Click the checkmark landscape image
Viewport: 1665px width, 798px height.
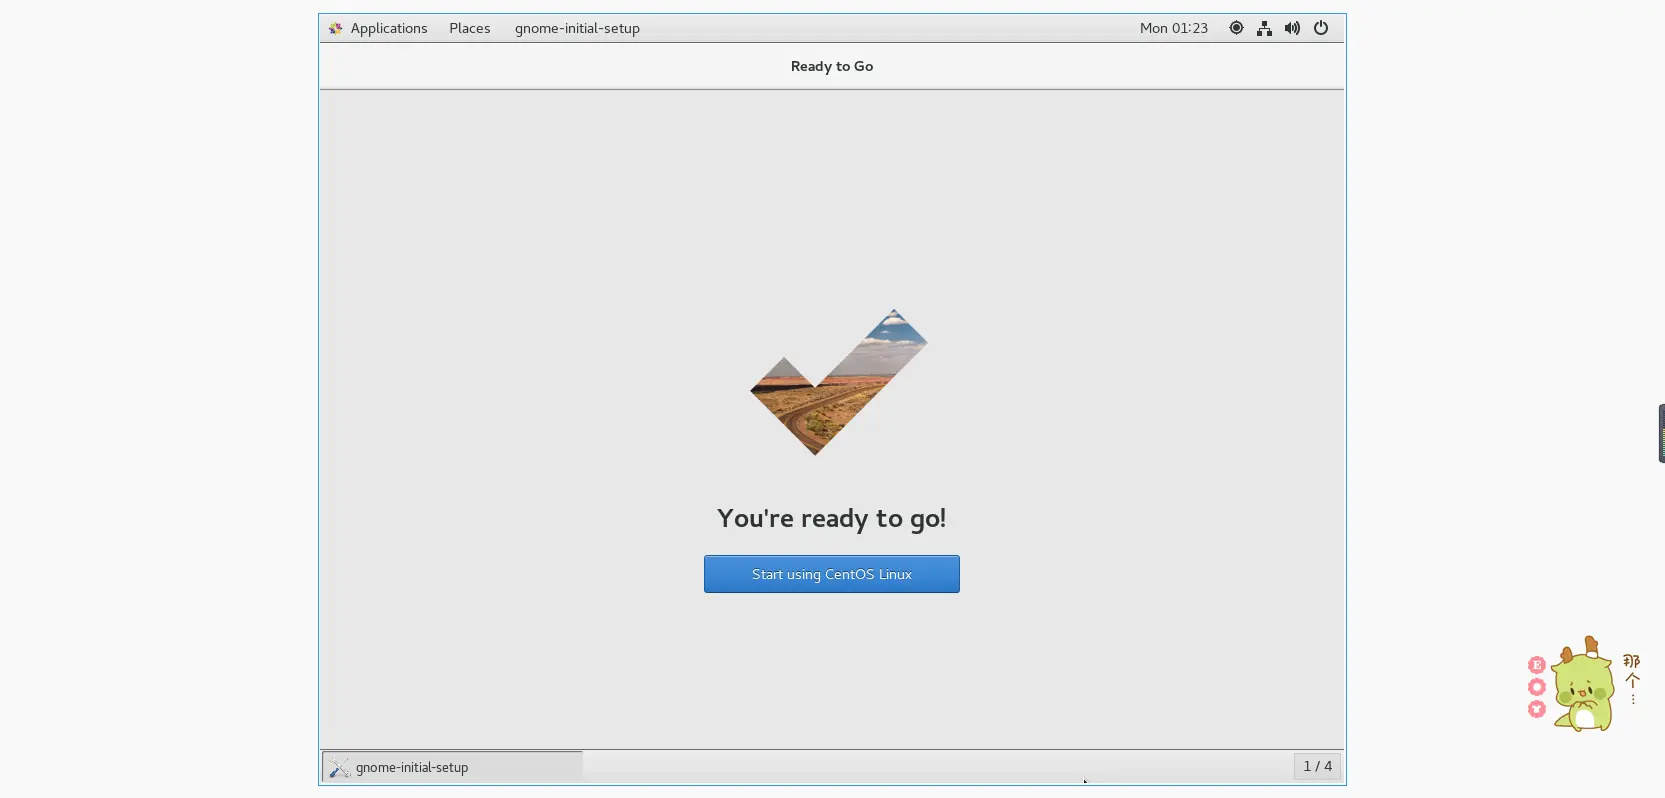[839, 382]
